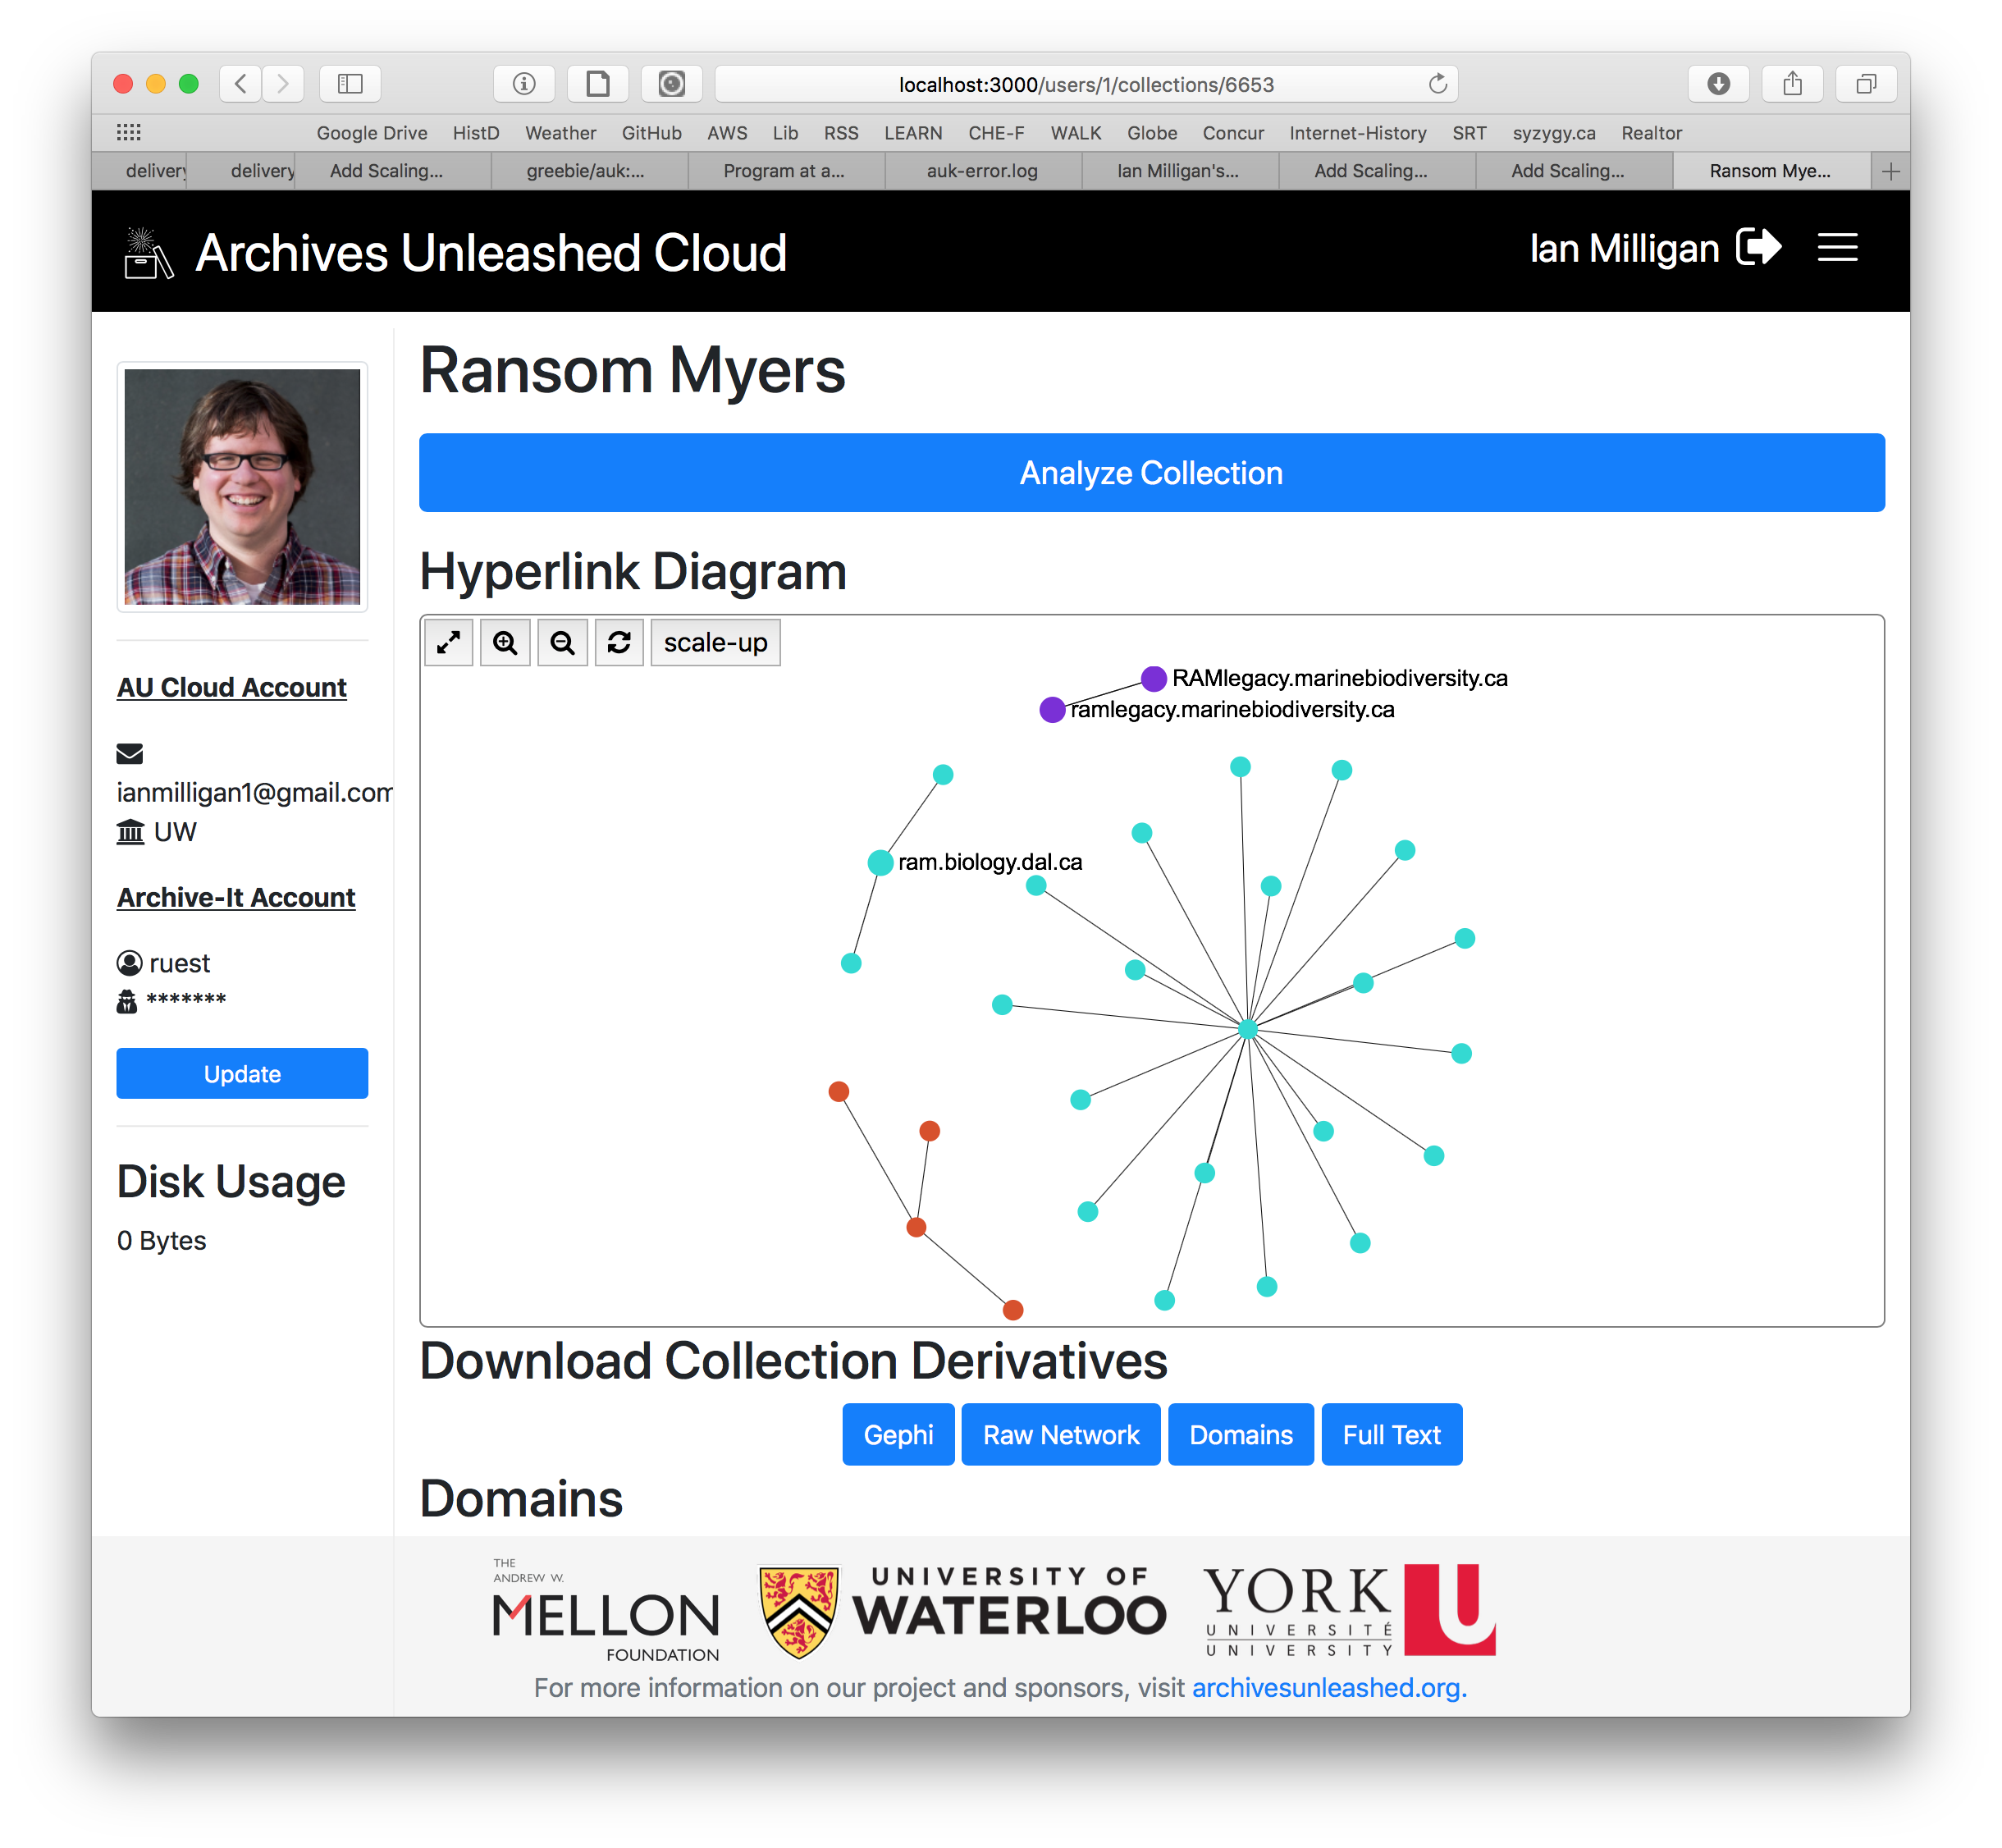Select the Domains download option
Screen dimensions: 2002x1848
pyautogui.click(x=1241, y=1434)
